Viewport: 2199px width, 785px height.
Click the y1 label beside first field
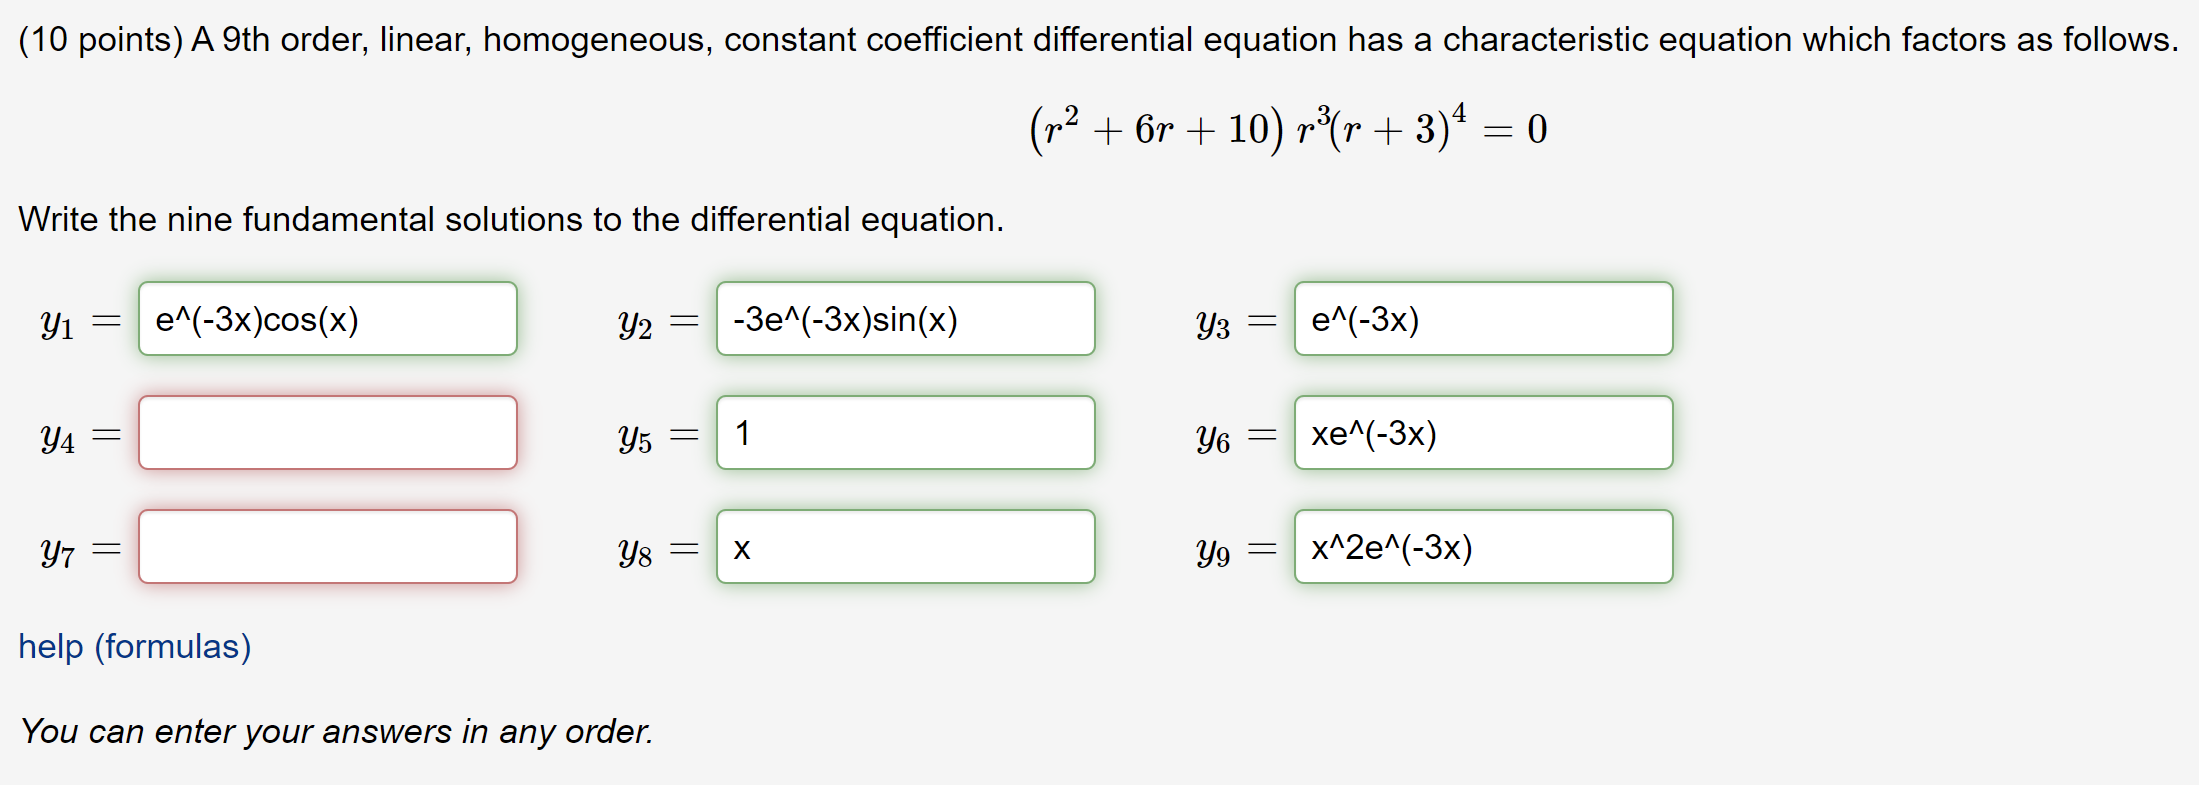57,323
